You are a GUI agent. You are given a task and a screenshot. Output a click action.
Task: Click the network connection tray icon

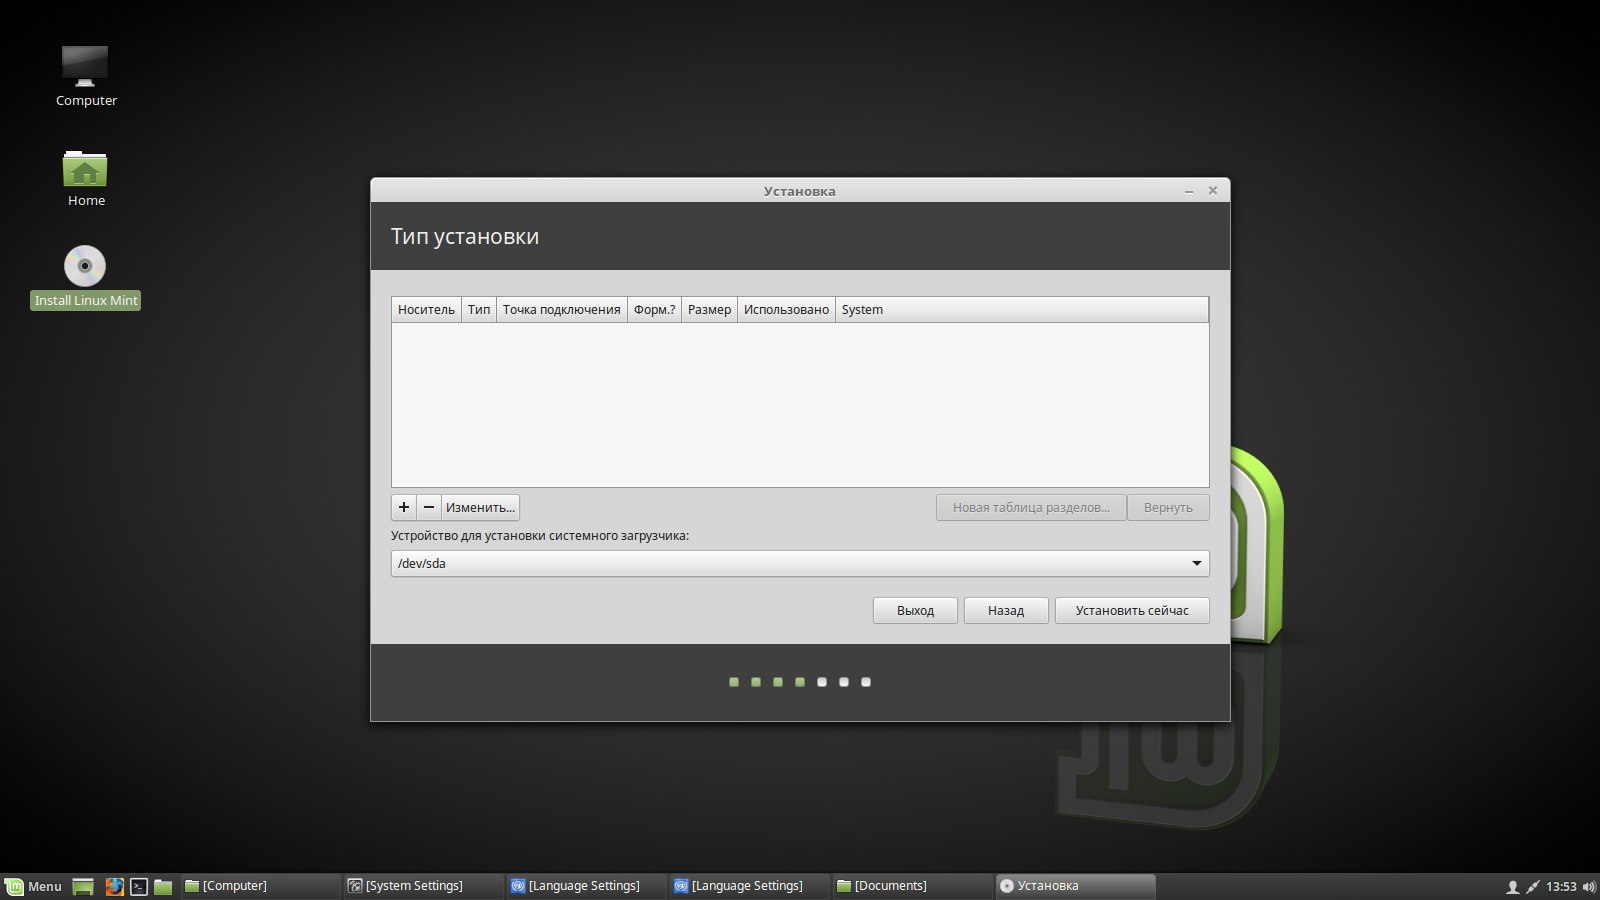click(x=1532, y=886)
